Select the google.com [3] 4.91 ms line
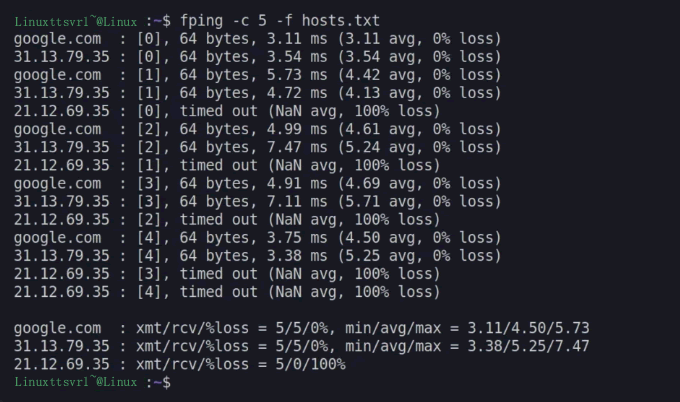The image size is (680, 402). (x=257, y=183)
